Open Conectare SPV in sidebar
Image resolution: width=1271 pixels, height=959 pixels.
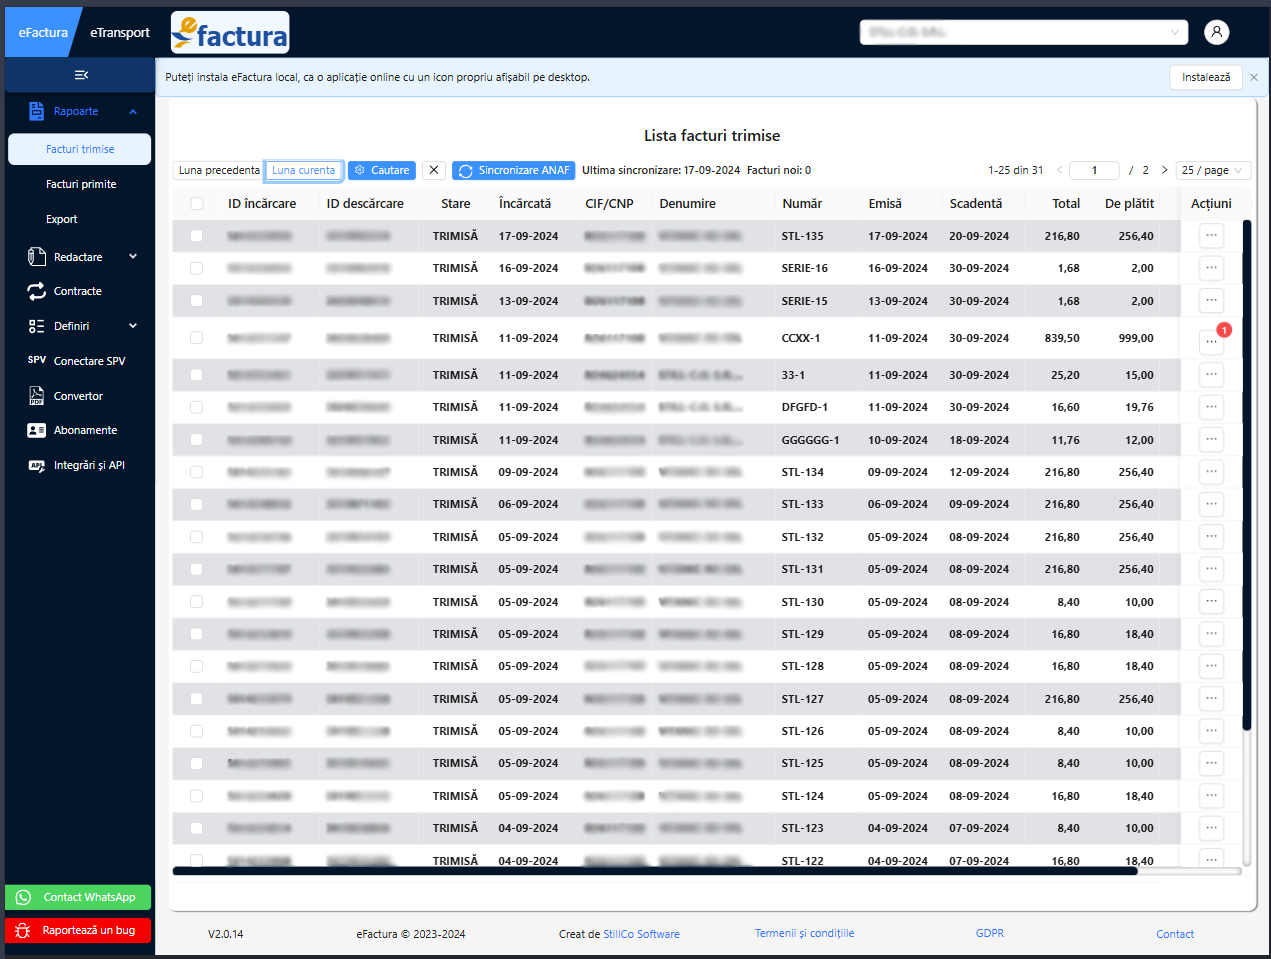pos(89,361)
